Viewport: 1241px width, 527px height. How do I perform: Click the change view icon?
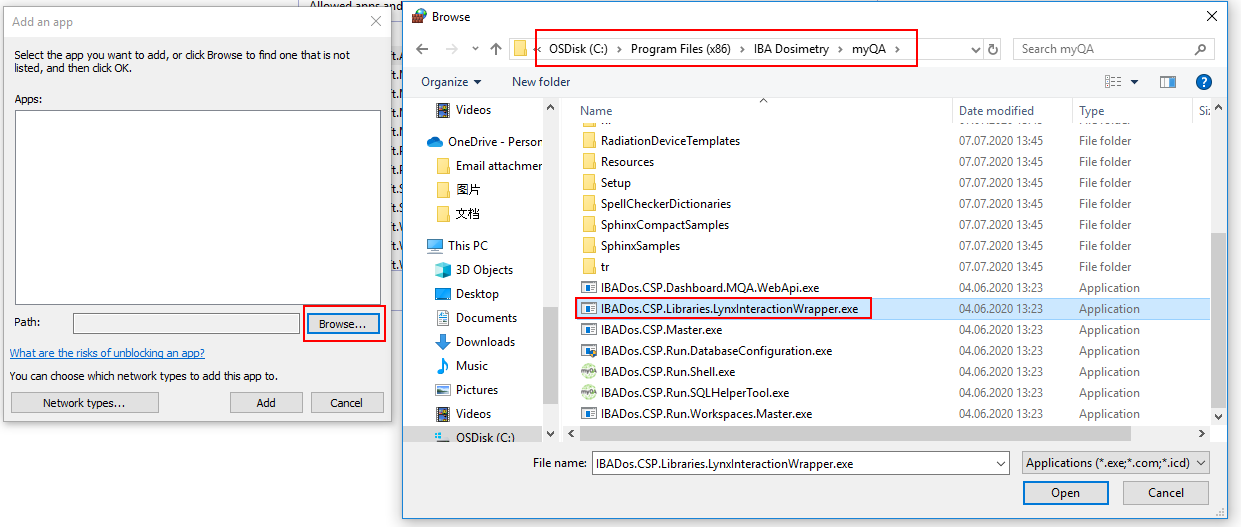coord(1113,82)
